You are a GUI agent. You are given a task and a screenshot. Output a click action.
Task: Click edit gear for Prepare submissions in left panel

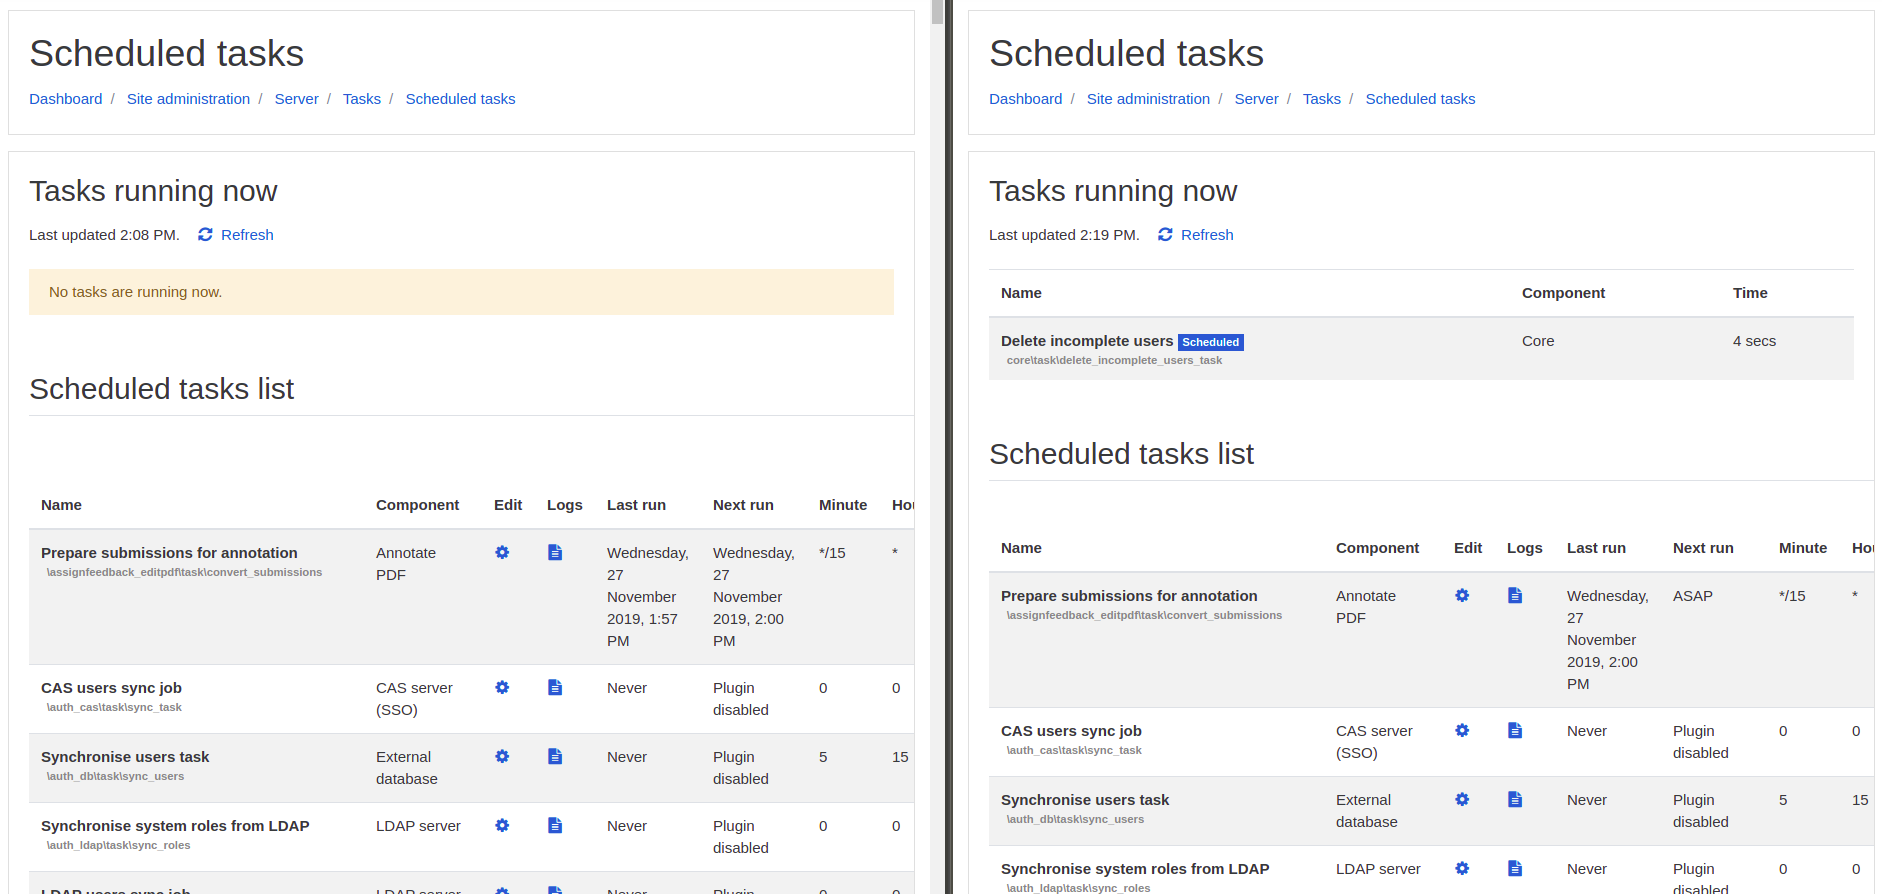(502, 552)
